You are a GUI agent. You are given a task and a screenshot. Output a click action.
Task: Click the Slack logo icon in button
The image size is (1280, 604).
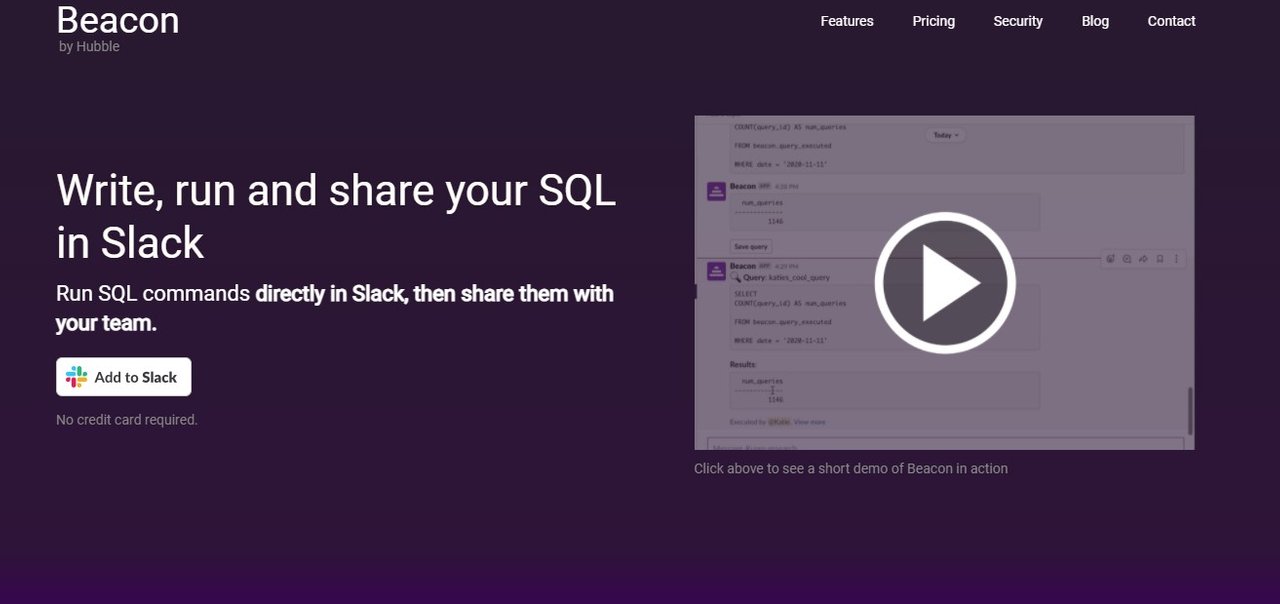pos(76,377)
